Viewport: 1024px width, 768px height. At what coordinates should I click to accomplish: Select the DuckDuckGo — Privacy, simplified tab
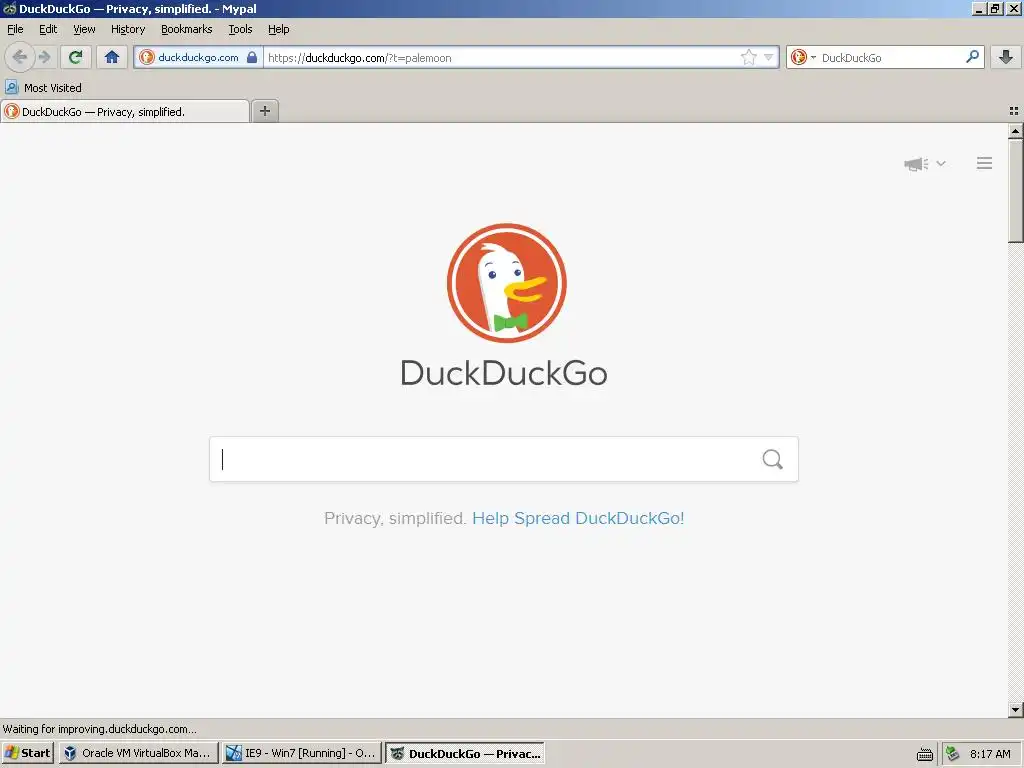pos(125,112)
